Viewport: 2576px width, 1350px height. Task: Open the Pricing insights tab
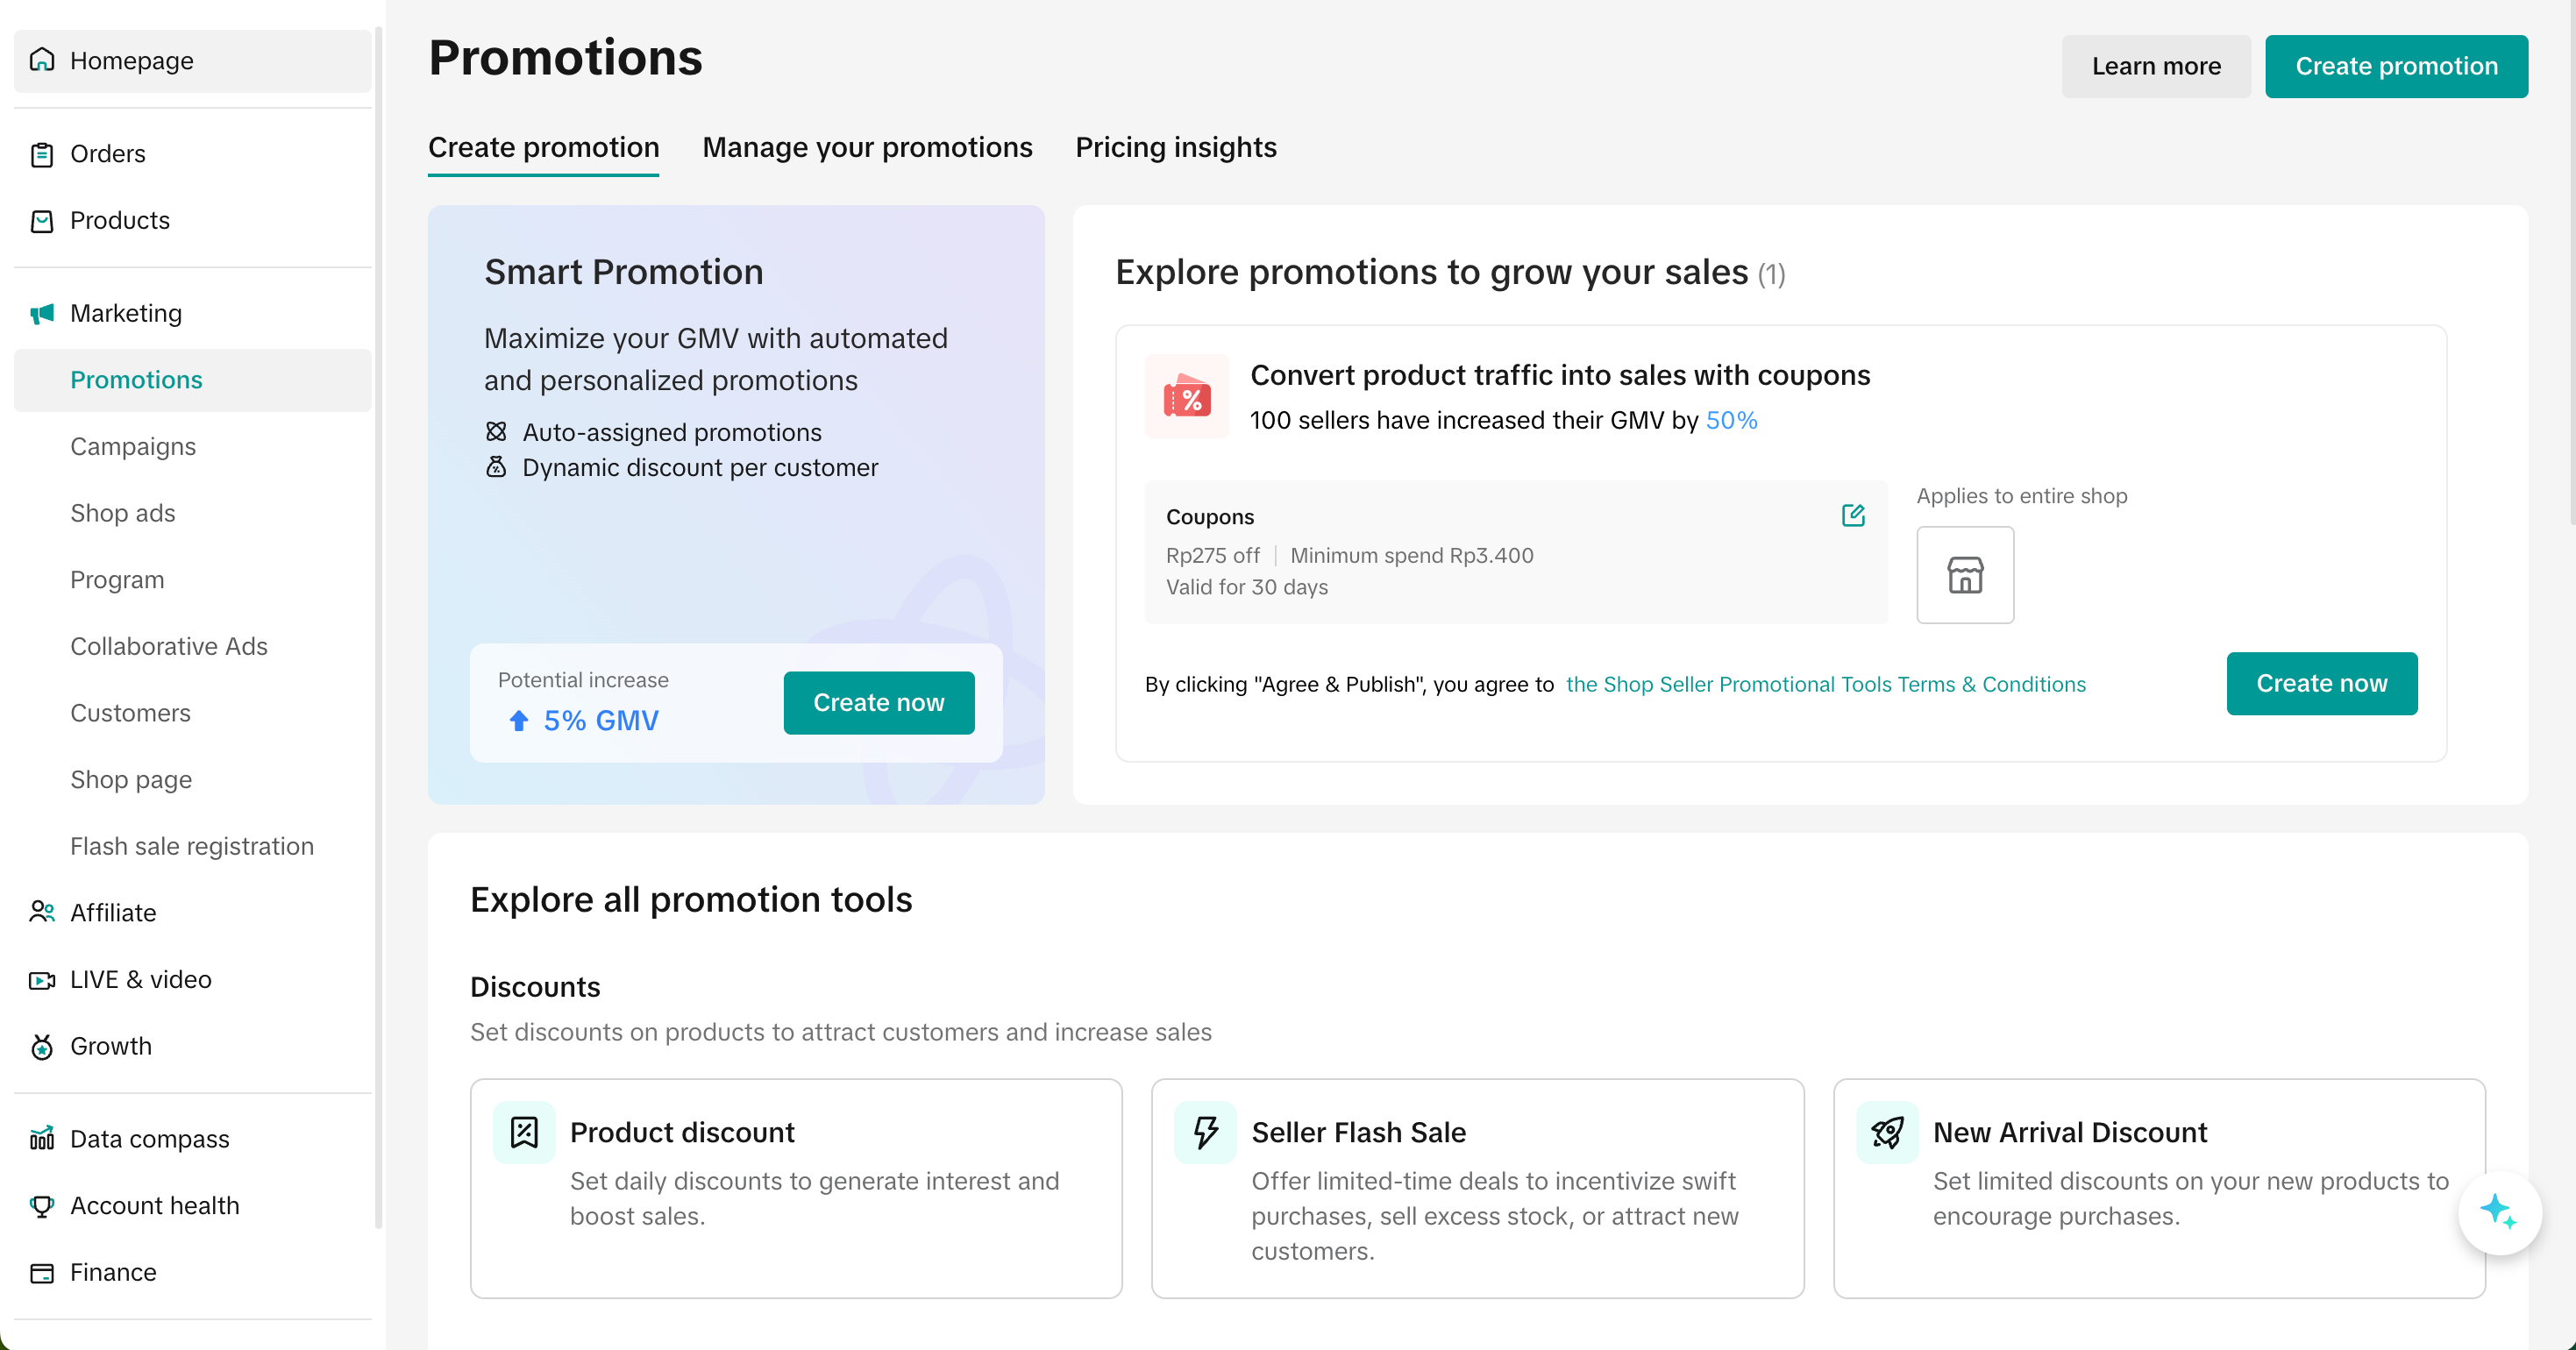click(1175, 148)
